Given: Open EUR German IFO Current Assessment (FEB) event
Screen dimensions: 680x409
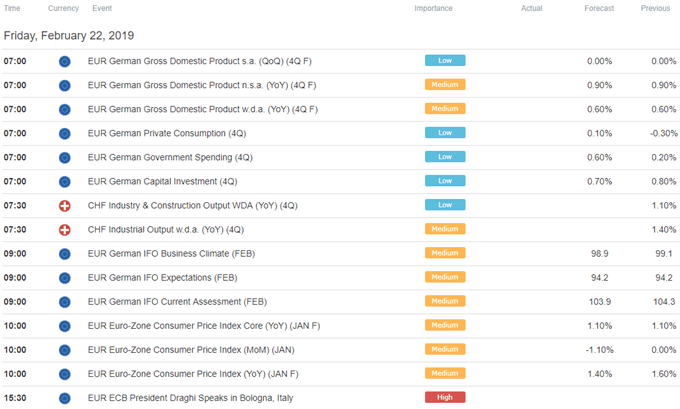Looking at the screenshot, I should pos(177,302).
